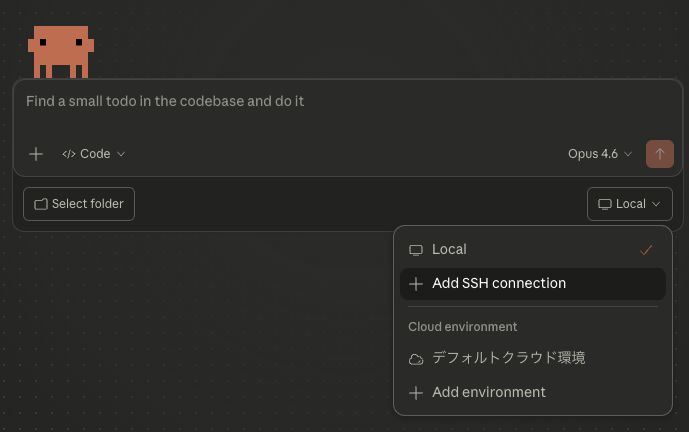Click the plus attachment icon in prompt box
The width and height of the screenshot is (689, 432).
36,154
